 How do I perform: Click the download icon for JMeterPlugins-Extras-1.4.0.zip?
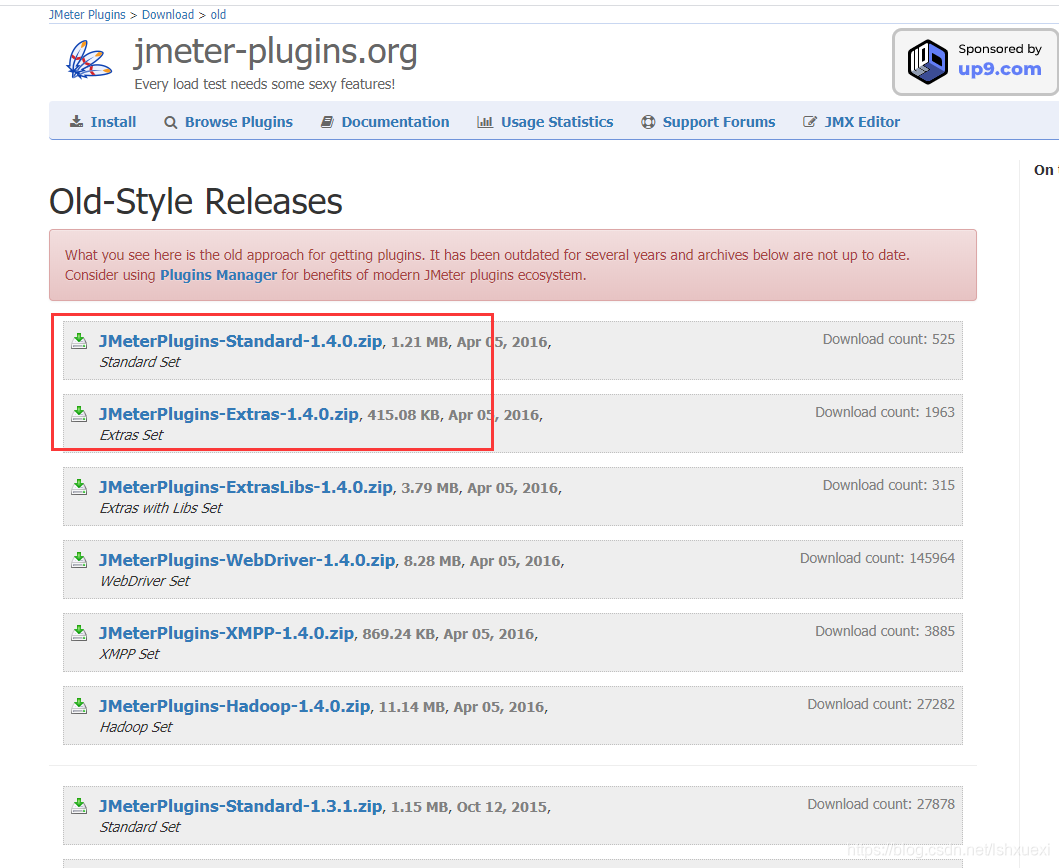coord(79,413)
